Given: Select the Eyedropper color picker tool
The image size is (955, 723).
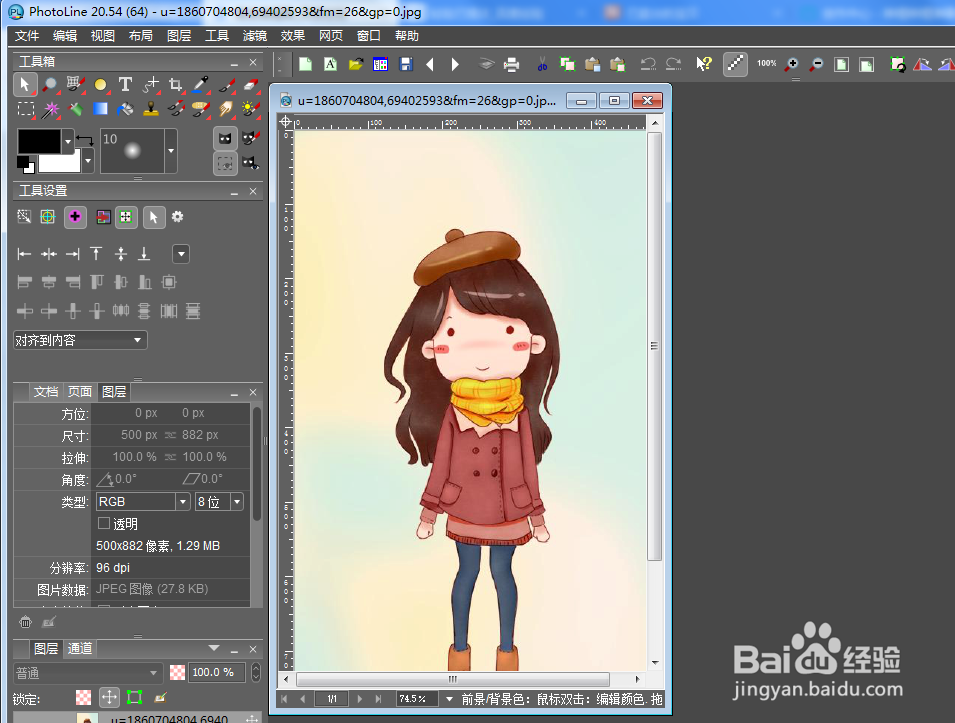Looking at the screenshot, I should coord(200,85).
